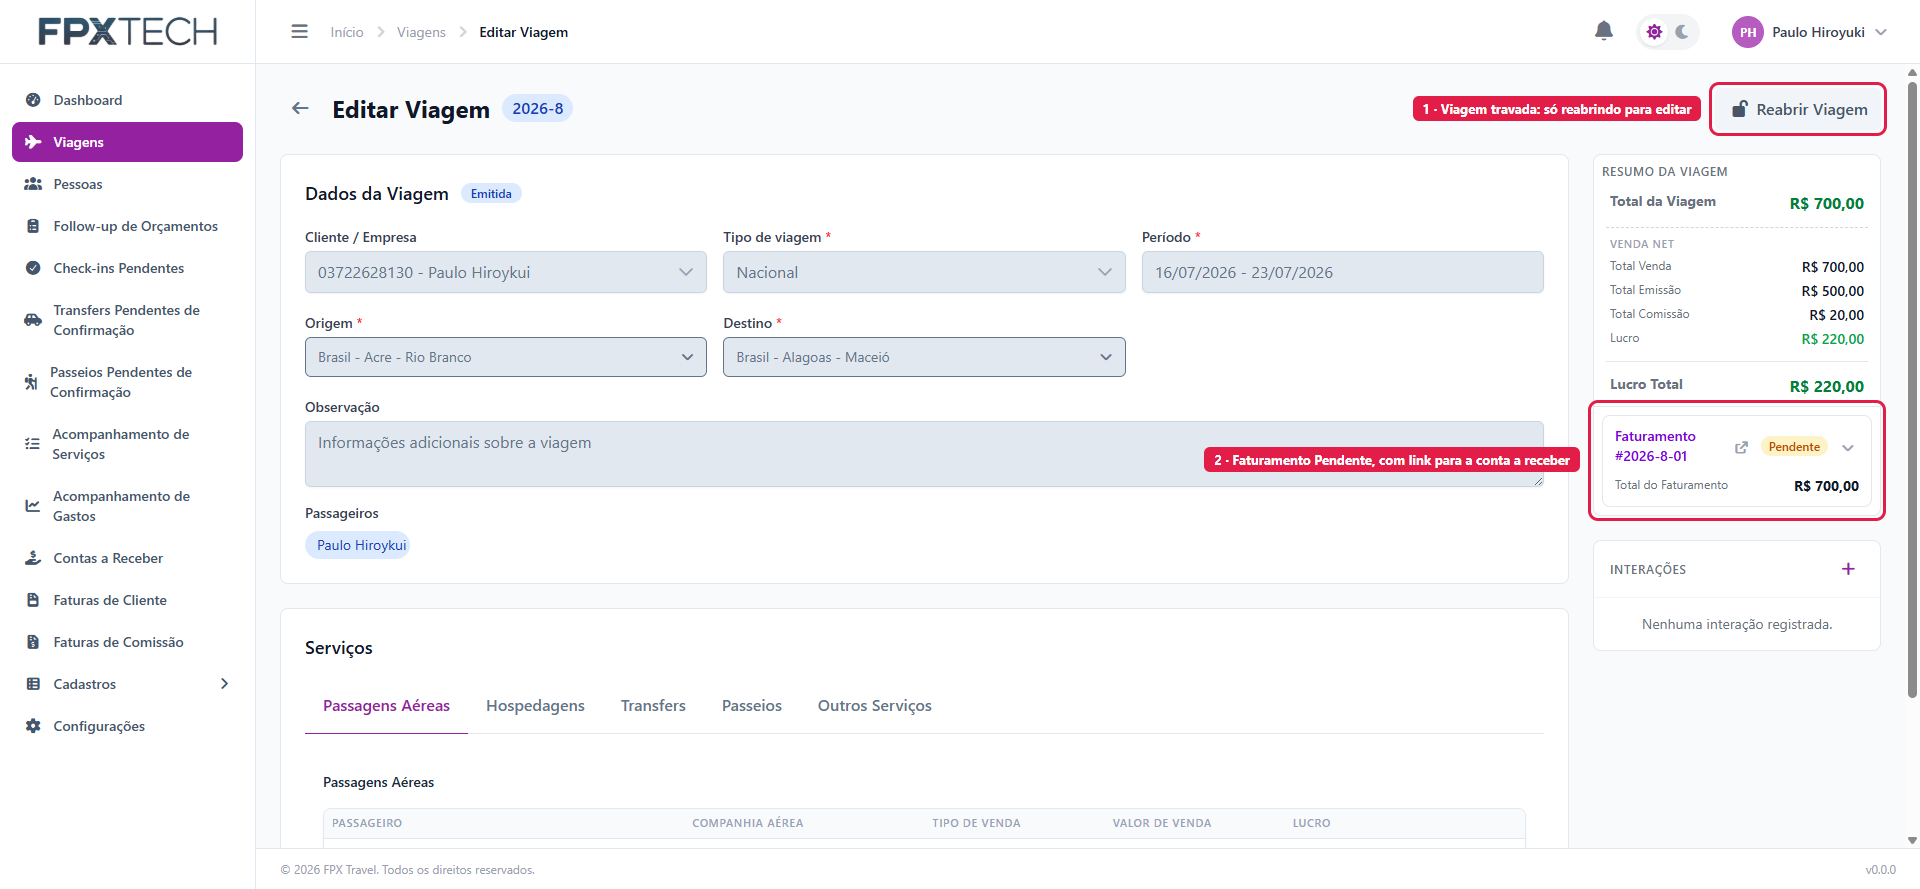
Task: Open the Faturamento external link icon
Action: tap(1741, 447)
